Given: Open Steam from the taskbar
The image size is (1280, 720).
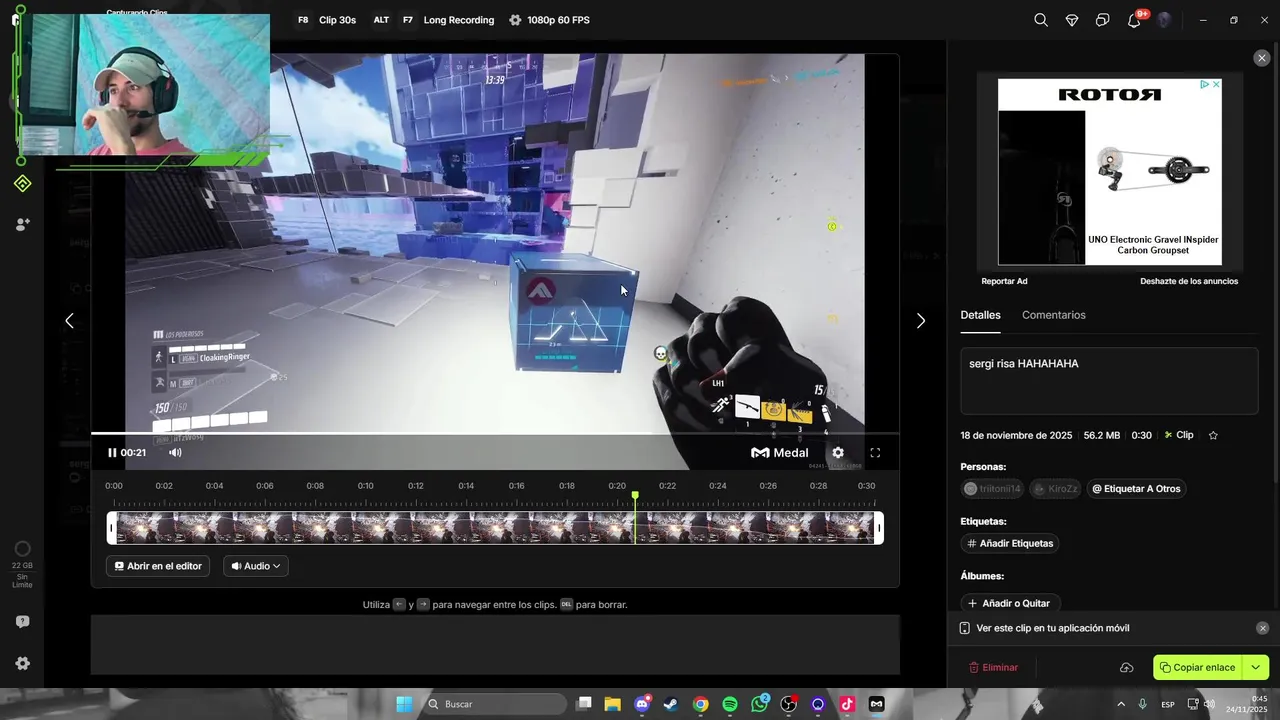Looking at the screenshot, I should [x=670, y=704].
